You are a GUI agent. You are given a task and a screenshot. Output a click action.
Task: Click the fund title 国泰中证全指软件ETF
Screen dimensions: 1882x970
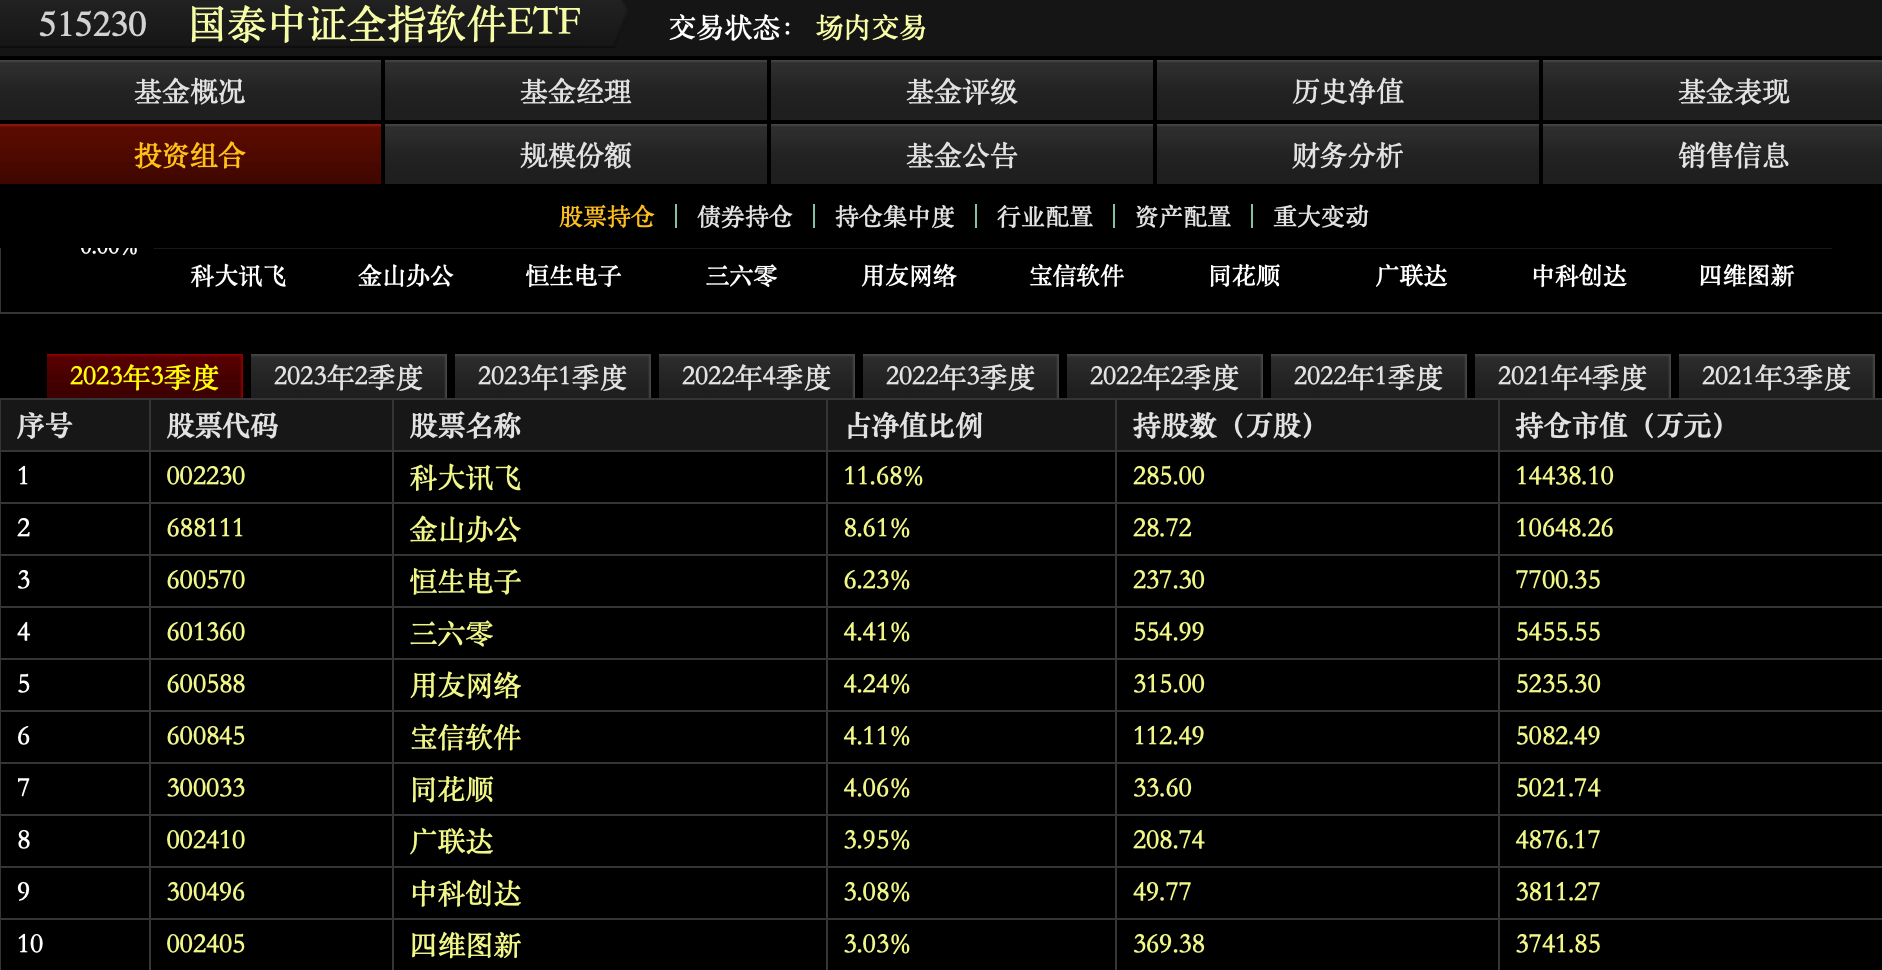pyautogui.click(x=385, y=23)
